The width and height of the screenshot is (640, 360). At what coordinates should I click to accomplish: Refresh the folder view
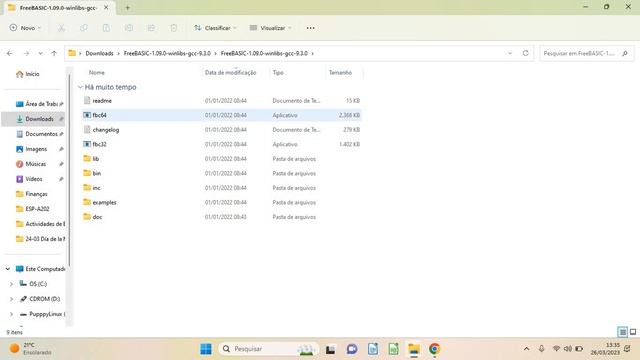click(x=525, y=53)
